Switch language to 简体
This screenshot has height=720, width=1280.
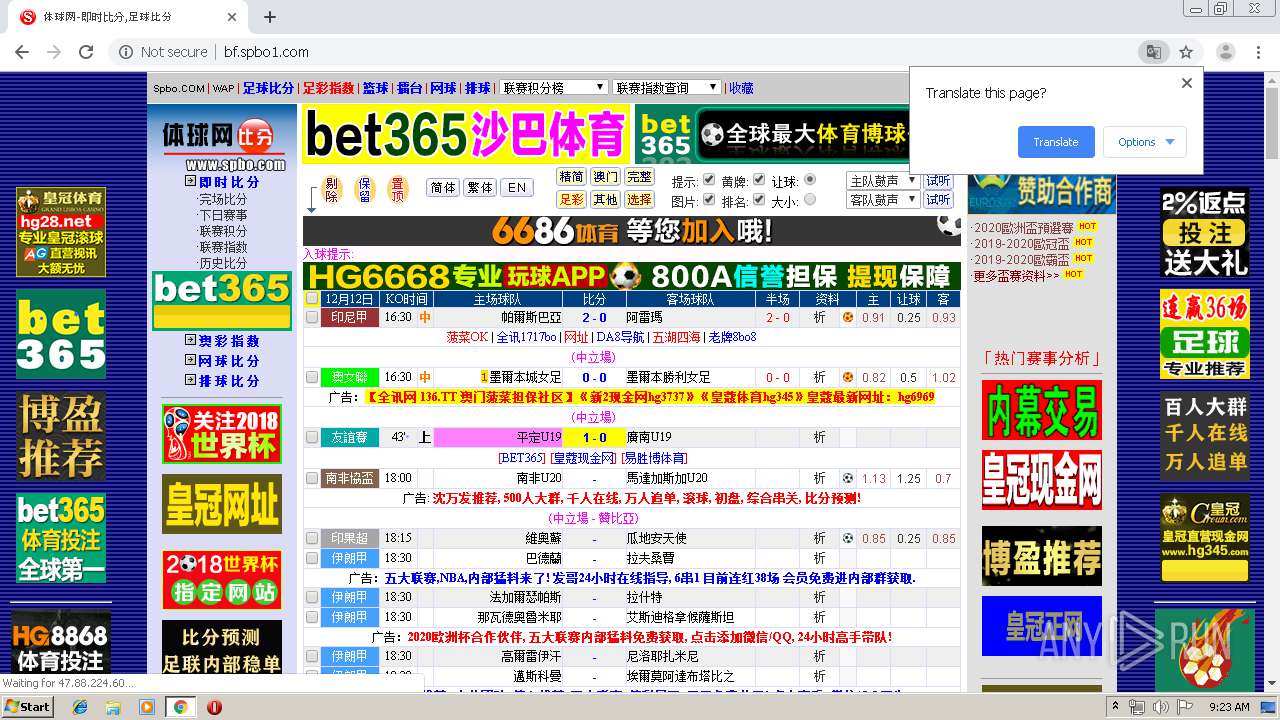coord(442,188)
